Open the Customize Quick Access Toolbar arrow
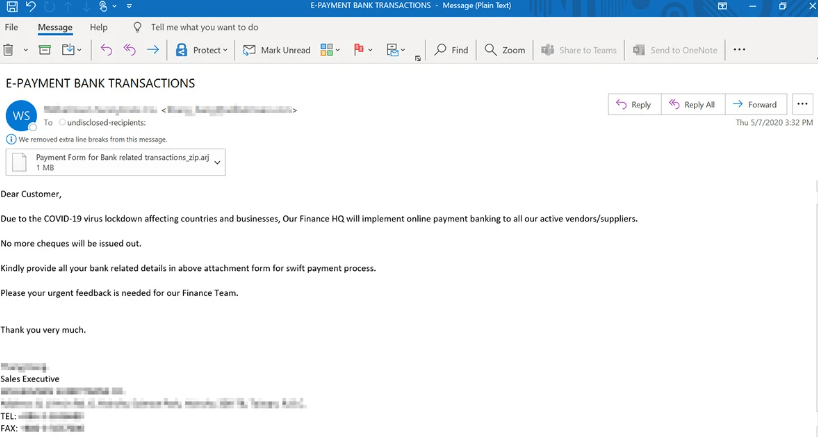 [x=129, y=6]
